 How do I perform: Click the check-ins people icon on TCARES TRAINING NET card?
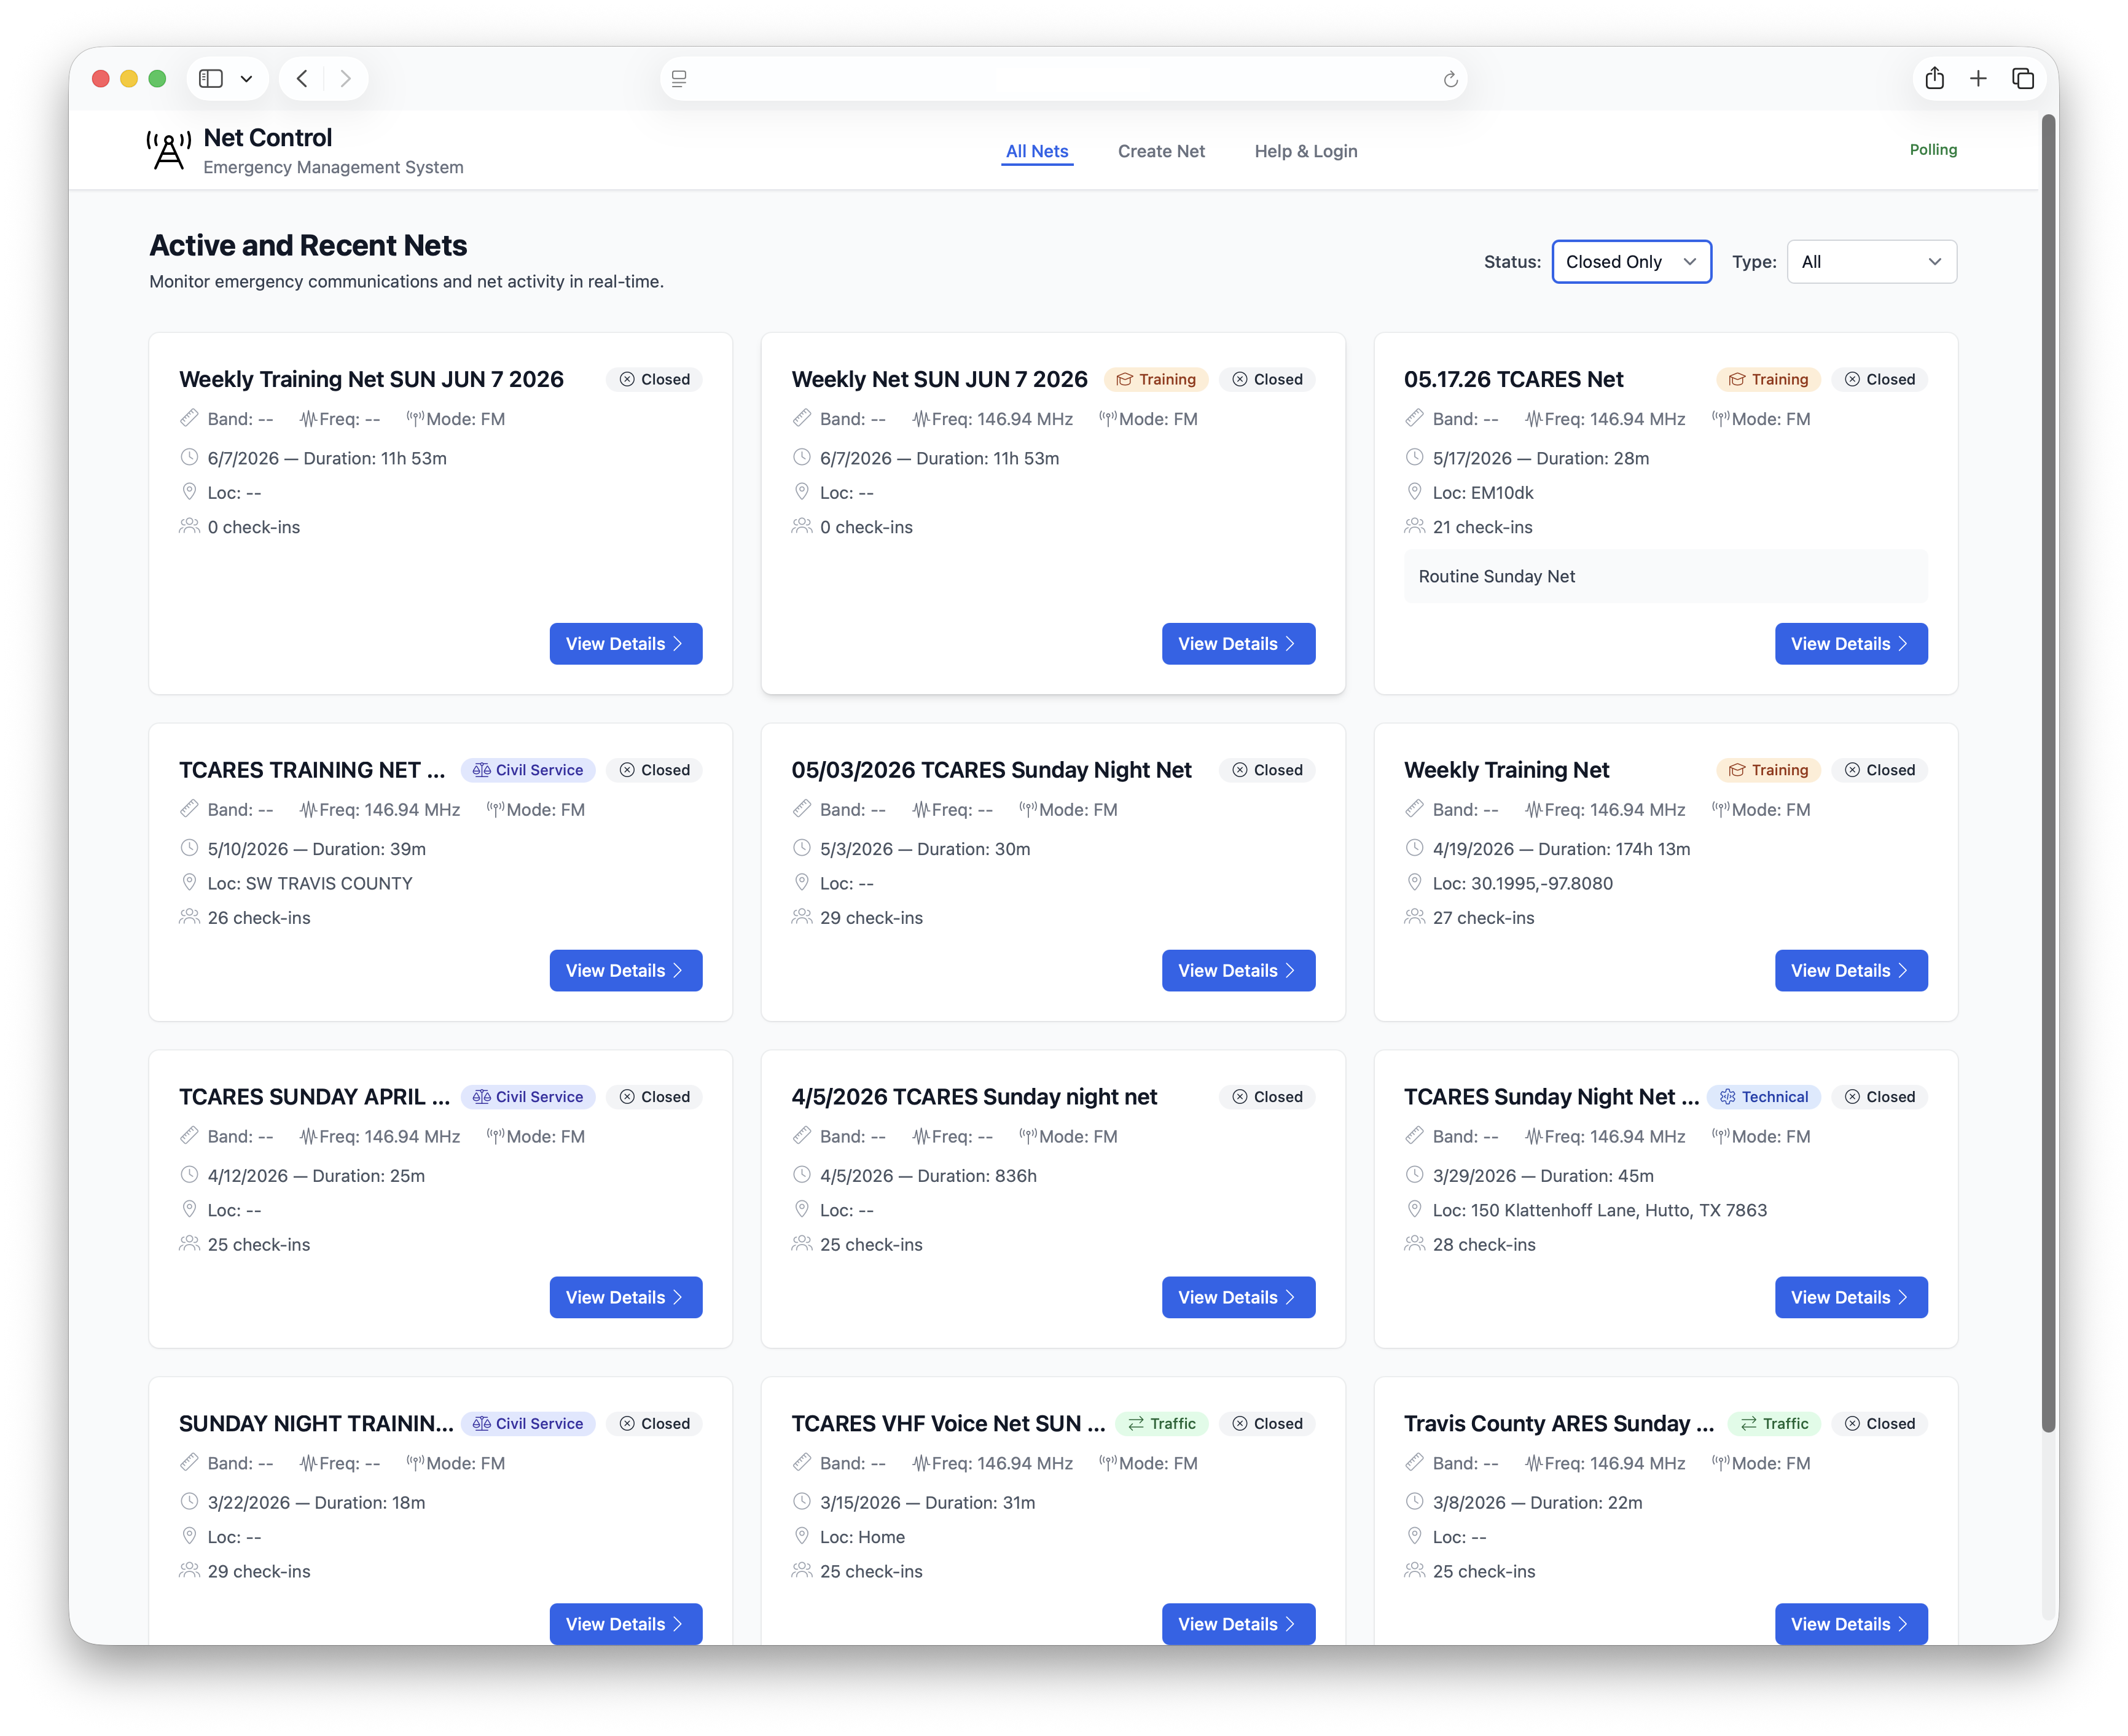pos(189,917)
